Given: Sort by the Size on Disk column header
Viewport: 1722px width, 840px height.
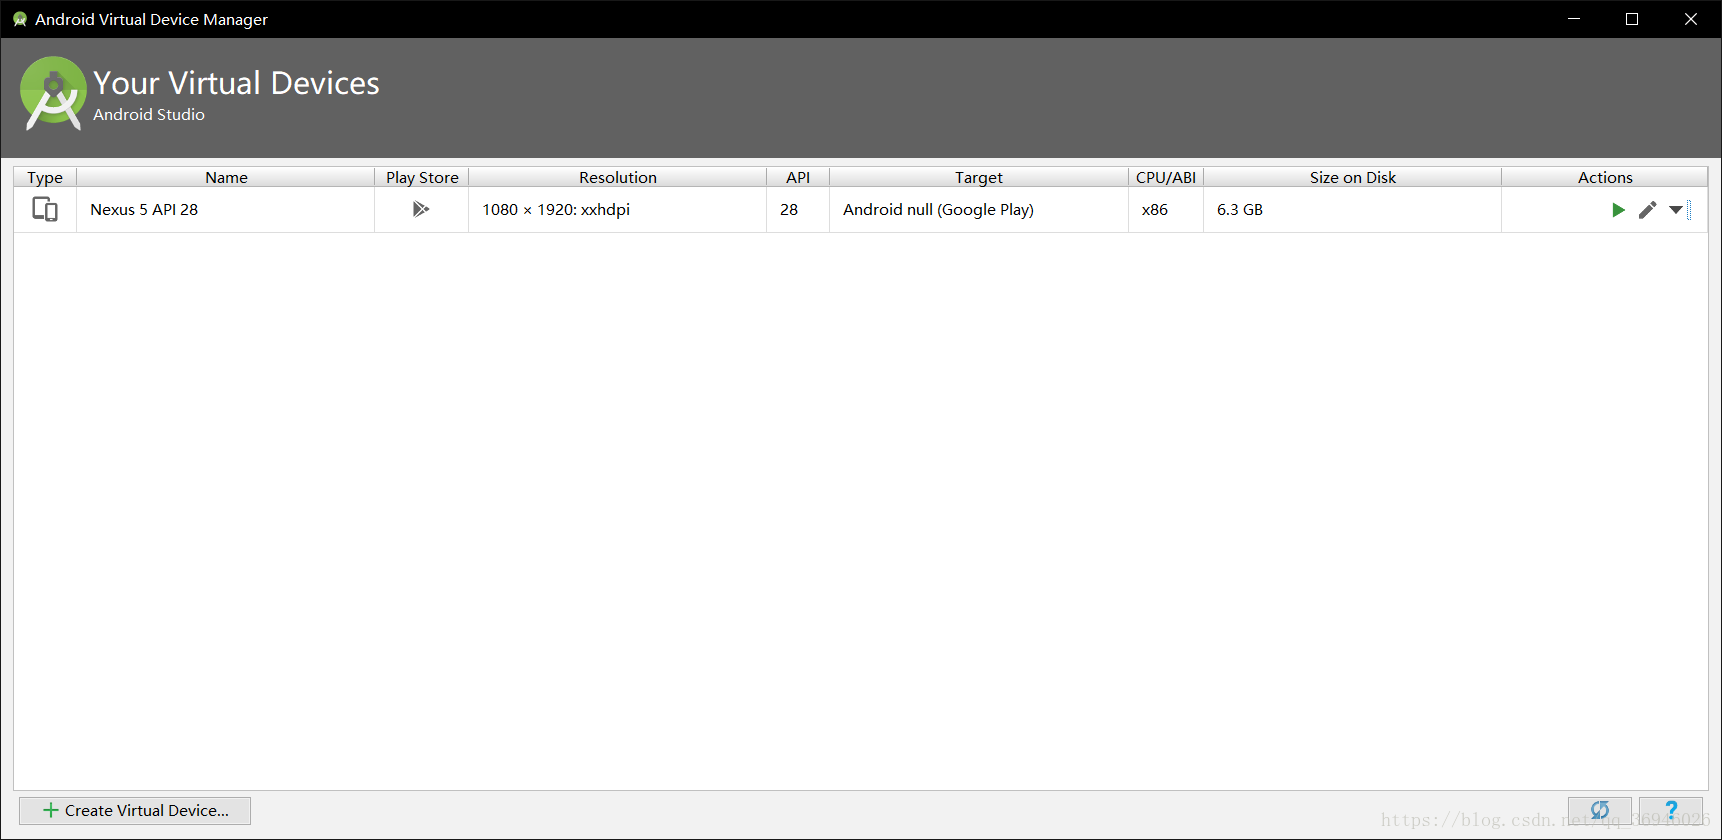Looking at the screenshot, I should click(x=1353, y=177).
